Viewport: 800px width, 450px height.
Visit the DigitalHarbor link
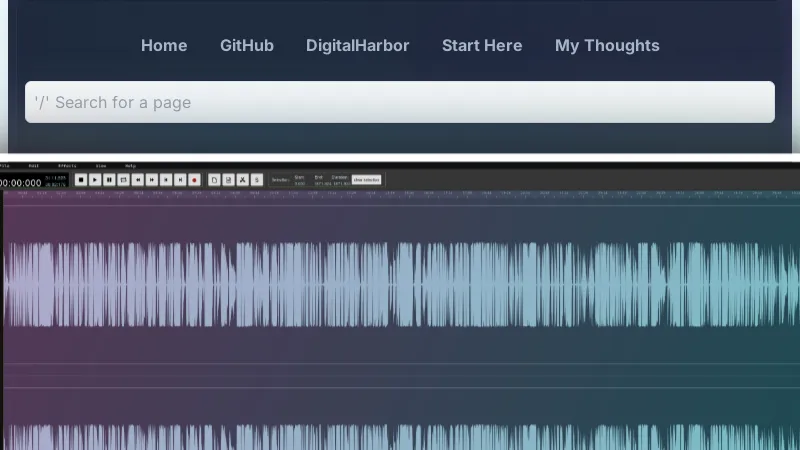pos(358,45)
